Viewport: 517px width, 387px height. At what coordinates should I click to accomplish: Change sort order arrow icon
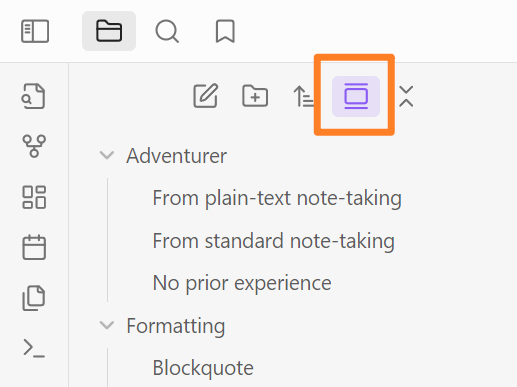303,96
